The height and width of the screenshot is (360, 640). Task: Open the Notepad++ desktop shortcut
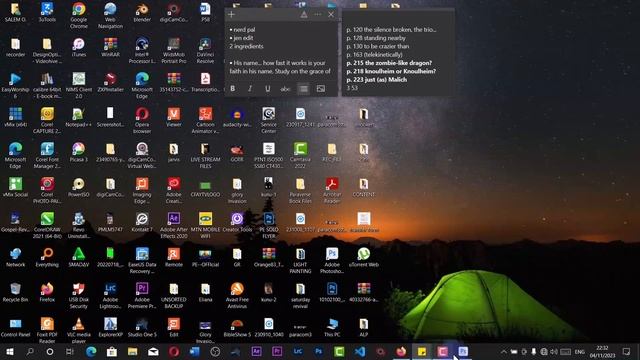point(79,118)
